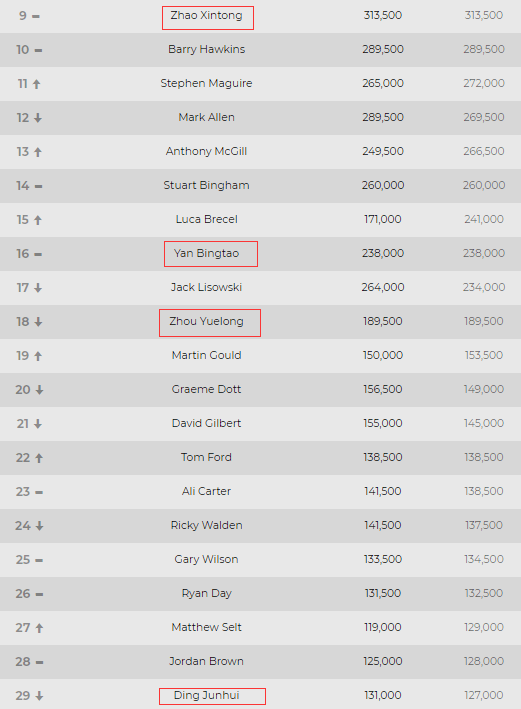Select the Yan Bingtao name
This screenshot has height=709, width=521.
[x=206, y=253]
